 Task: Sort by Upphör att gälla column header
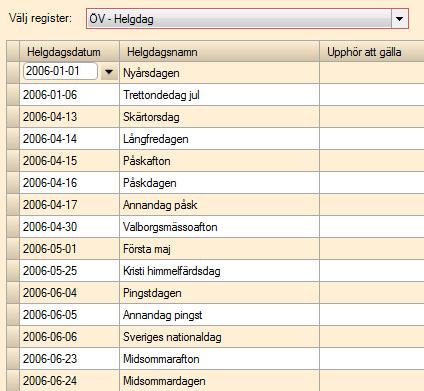click(372, 52)
